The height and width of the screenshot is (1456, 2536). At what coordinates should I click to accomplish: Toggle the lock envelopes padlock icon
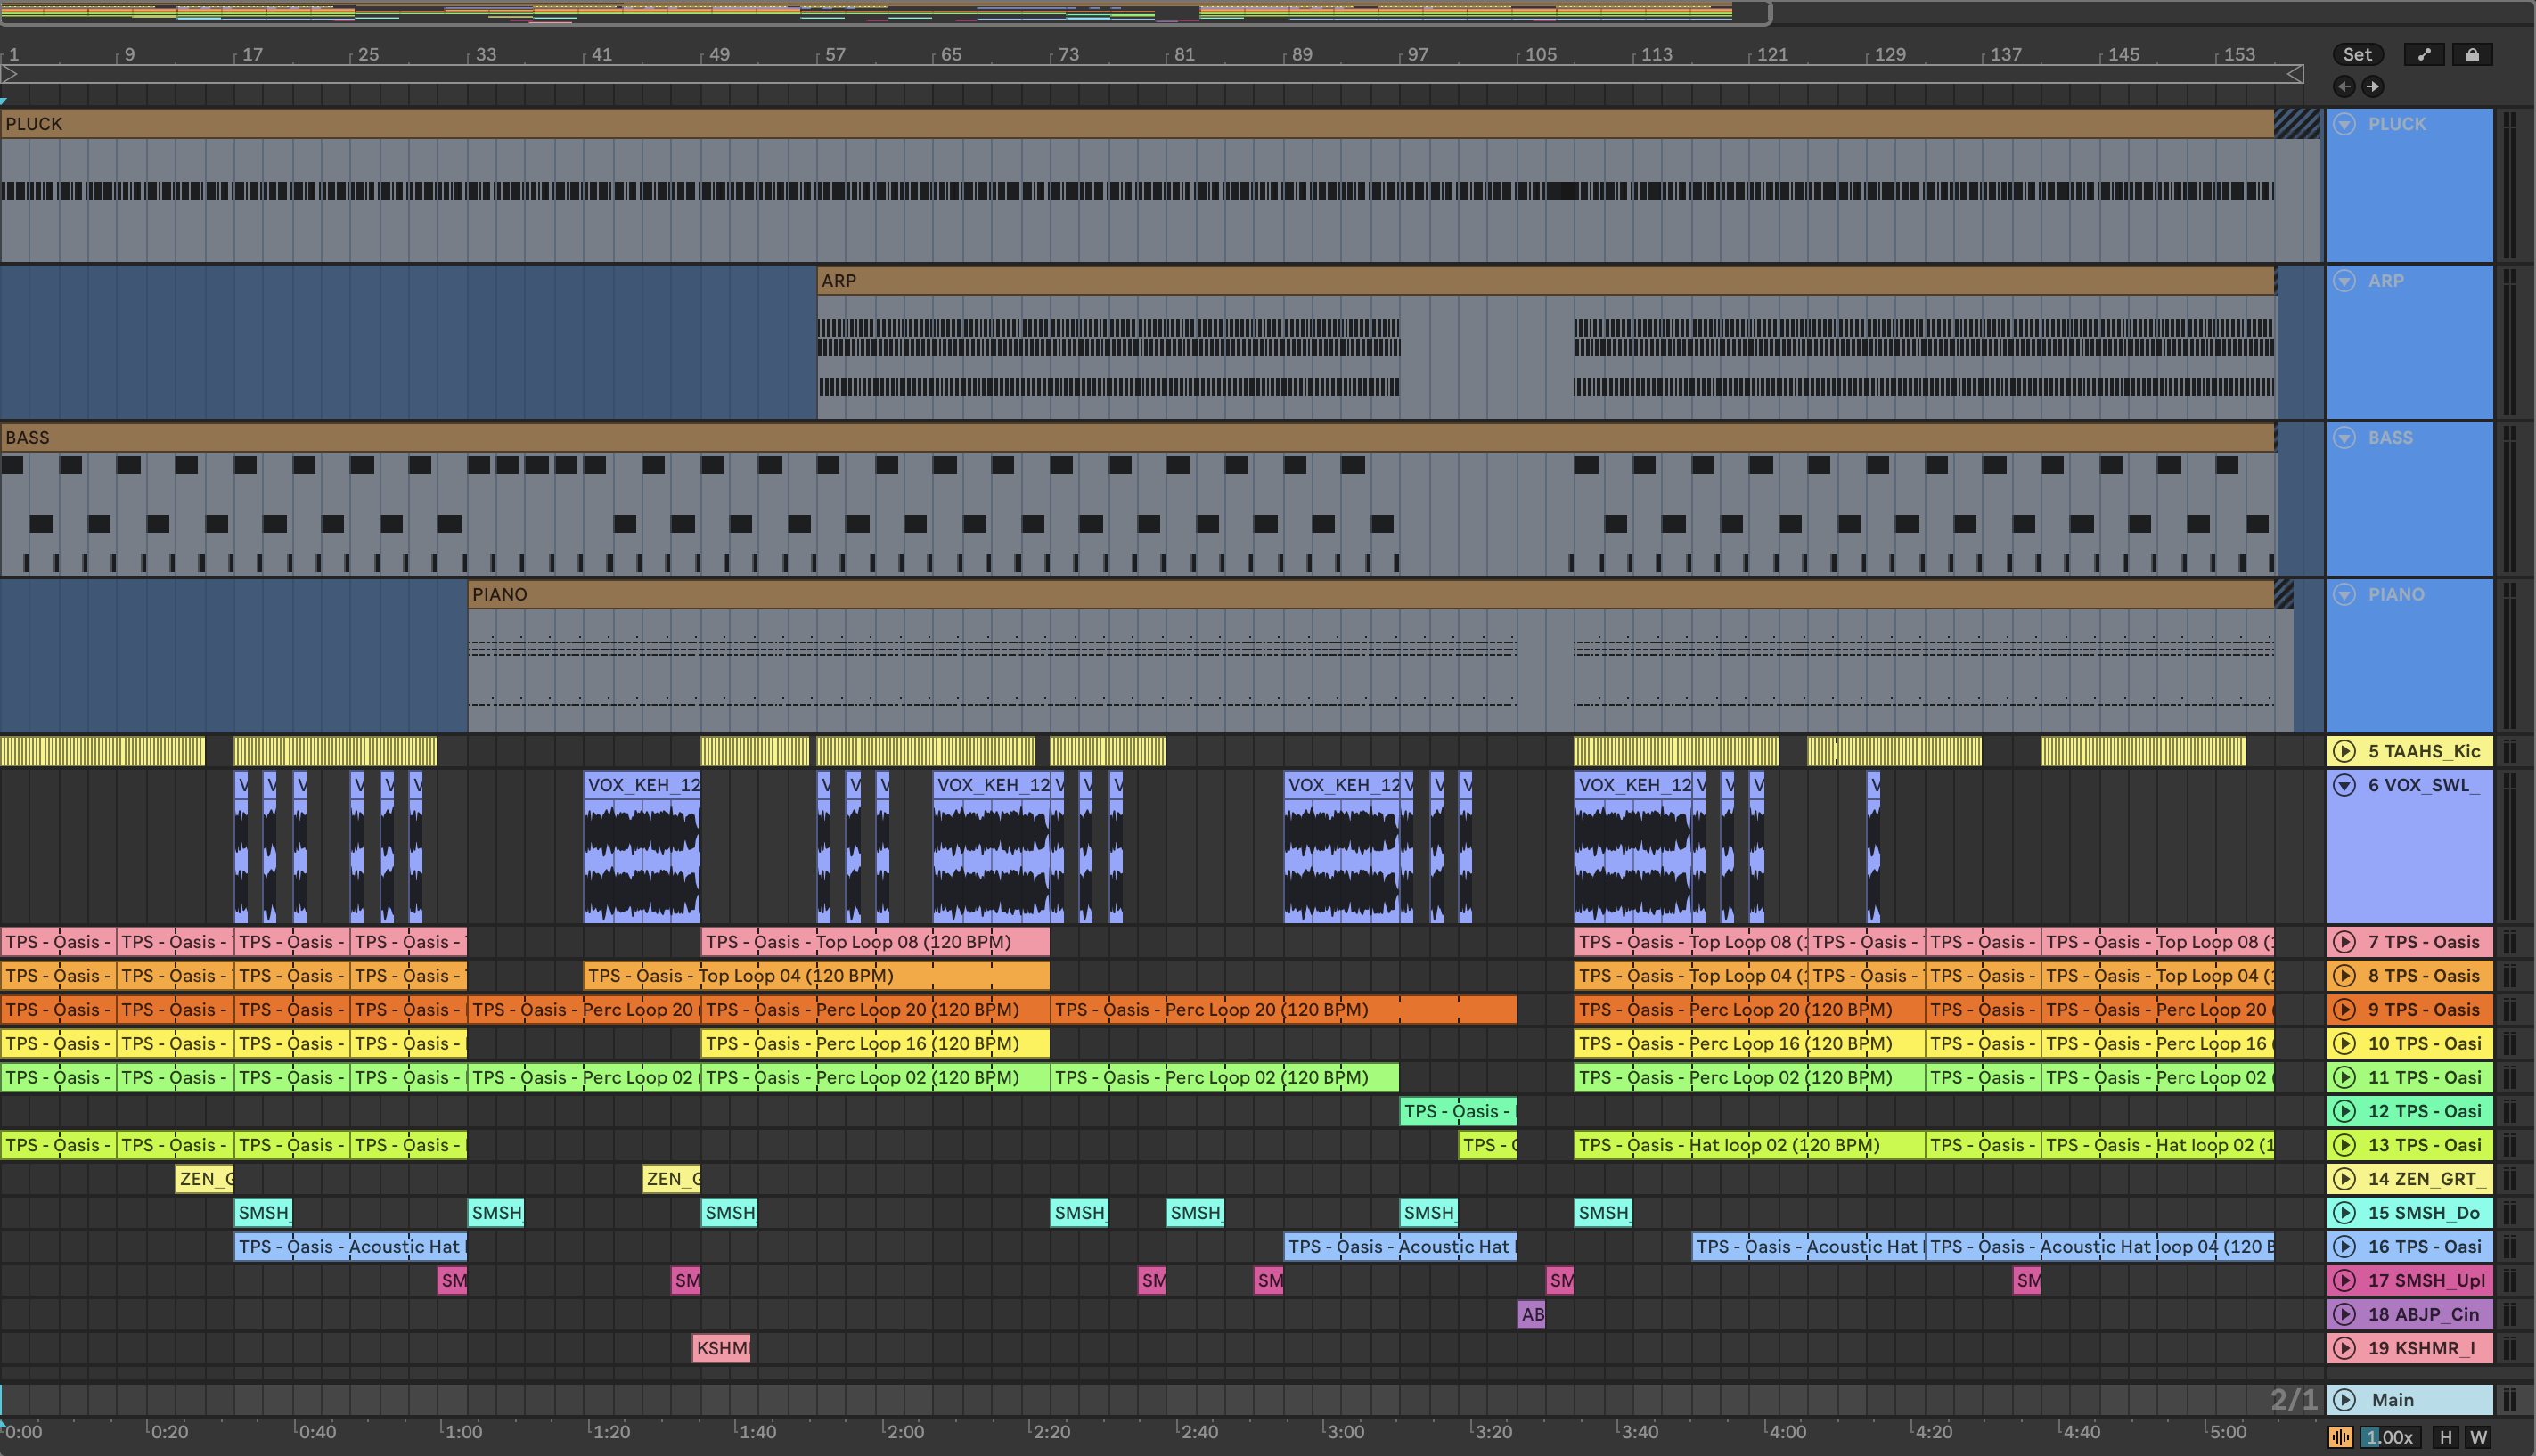coord(2472,55)
